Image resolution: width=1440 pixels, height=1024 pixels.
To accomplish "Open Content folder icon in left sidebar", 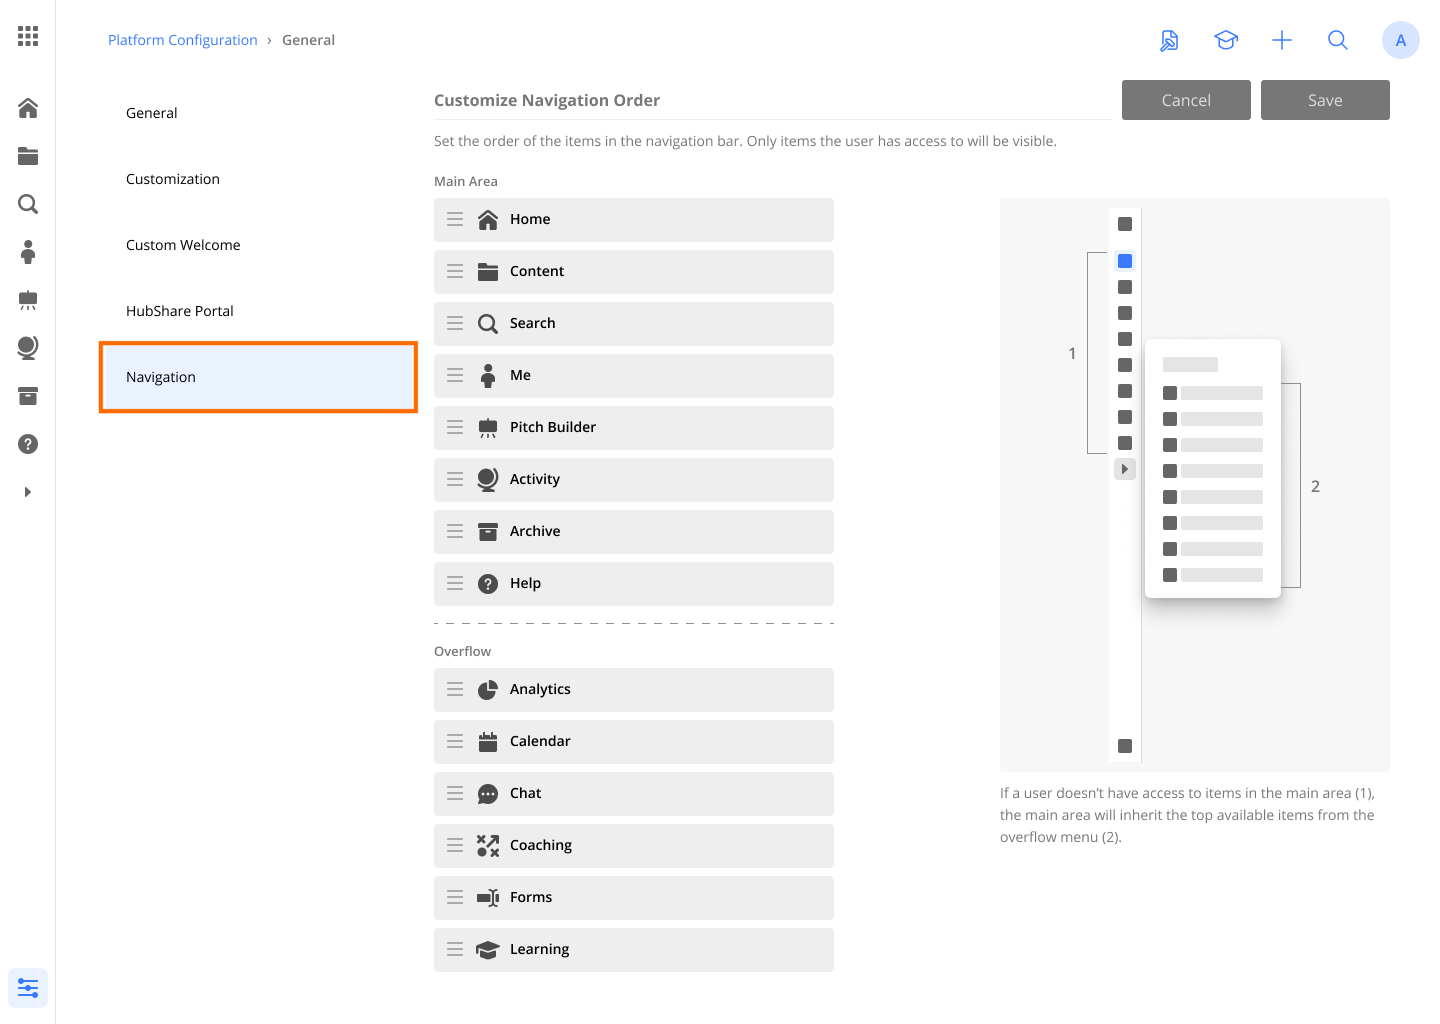I will point(28,156).
